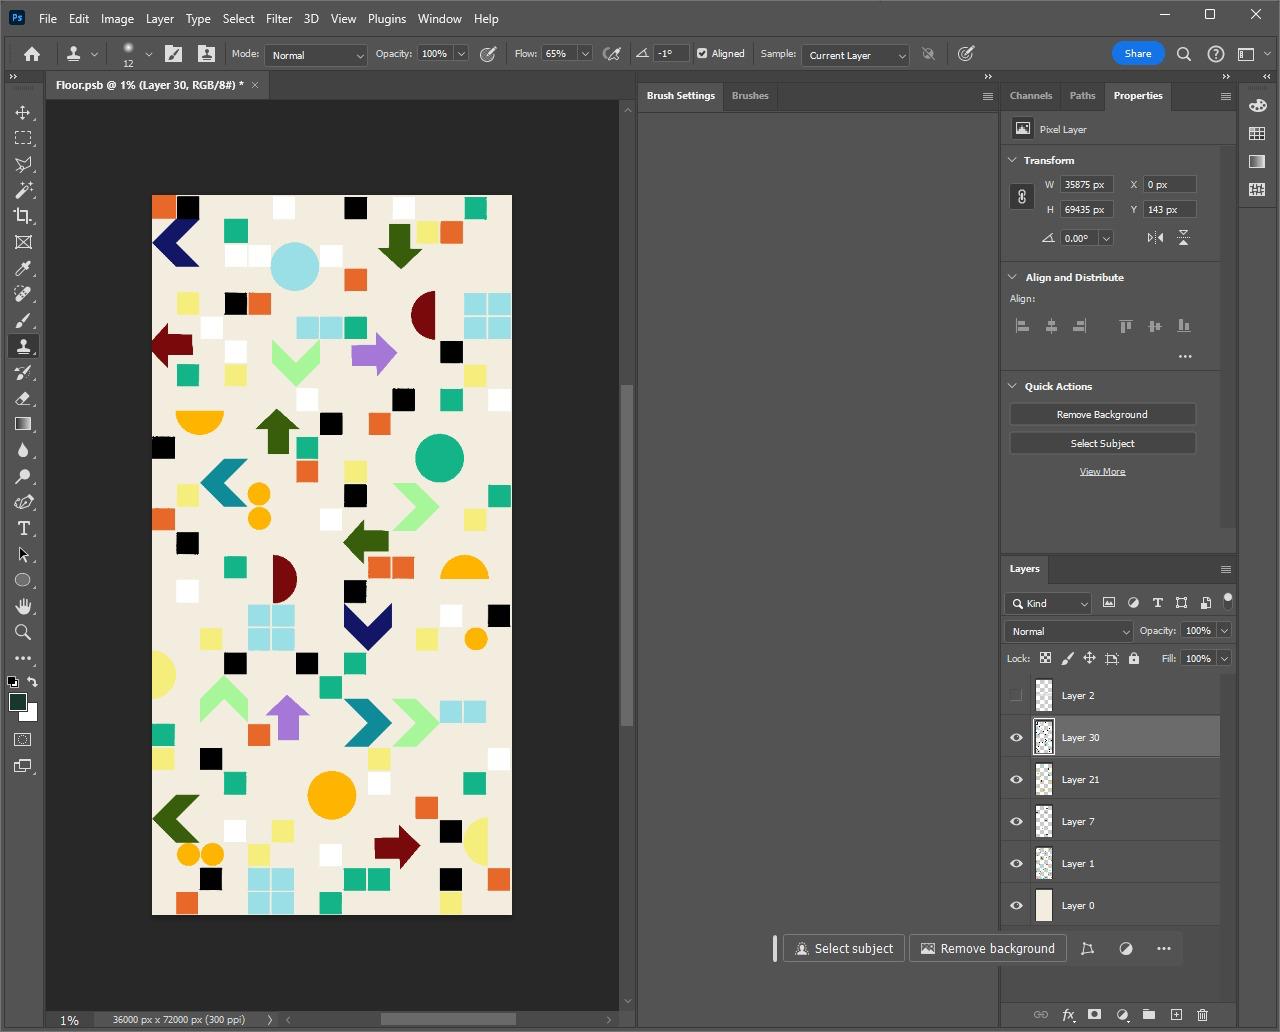Select the Eraser tool
Viewport: 1280px width, 1032px height.
(x=23, y=398)
